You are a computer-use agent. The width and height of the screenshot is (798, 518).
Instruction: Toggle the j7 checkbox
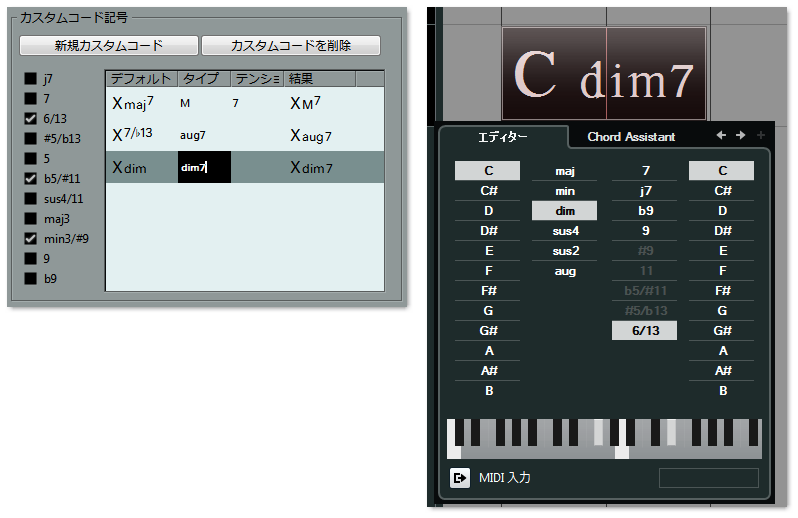tap(31, 78)
